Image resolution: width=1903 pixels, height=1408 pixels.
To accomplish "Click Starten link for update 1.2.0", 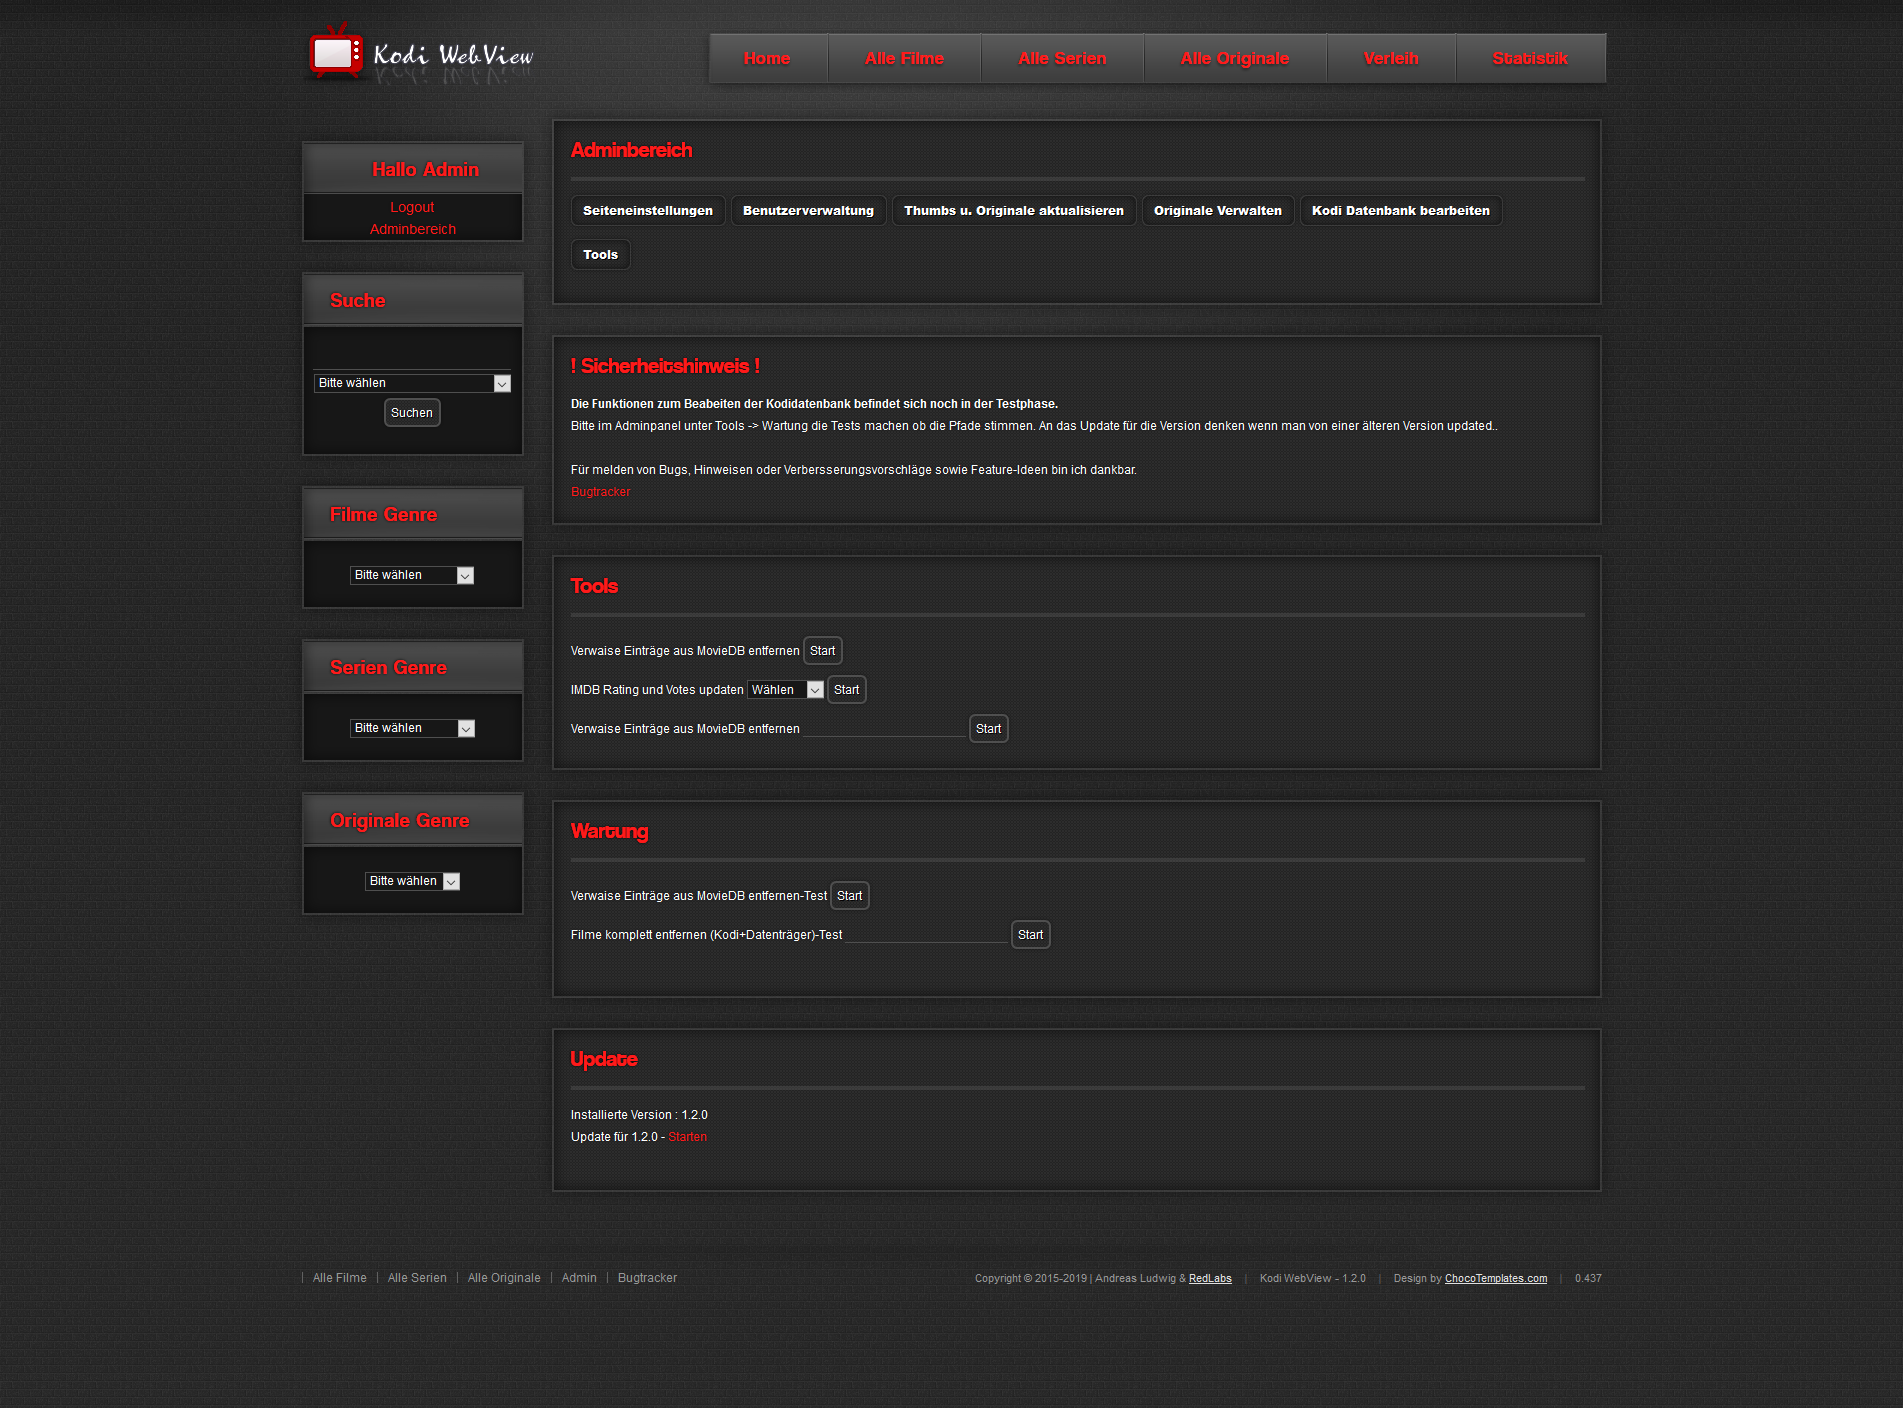I will point(687,1137).
